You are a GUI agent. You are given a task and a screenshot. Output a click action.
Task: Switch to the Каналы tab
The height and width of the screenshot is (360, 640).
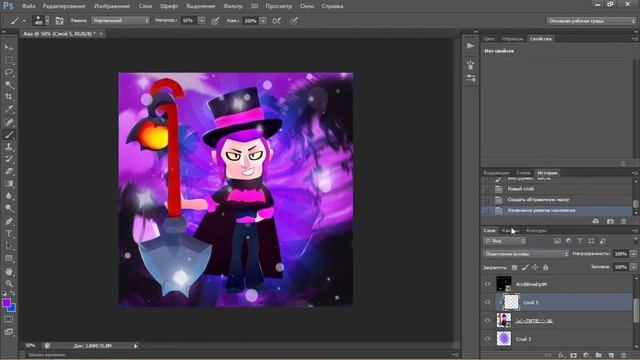tap(510, 231)
